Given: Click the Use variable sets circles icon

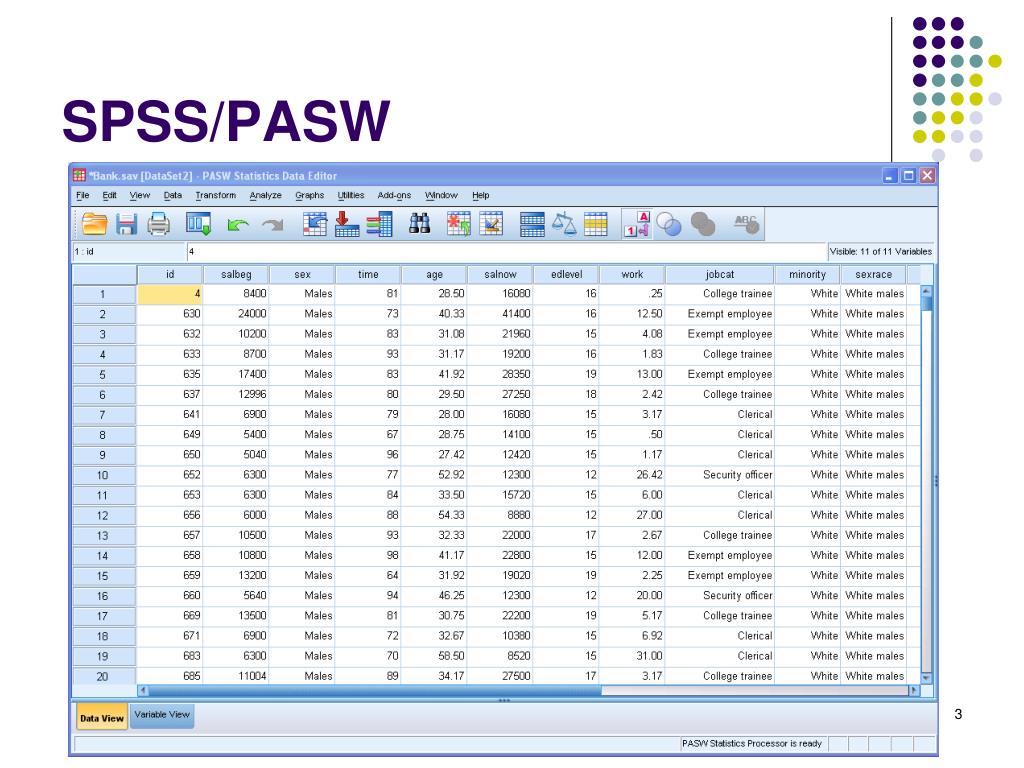Looking at the screenshot, I should [669, 225].
